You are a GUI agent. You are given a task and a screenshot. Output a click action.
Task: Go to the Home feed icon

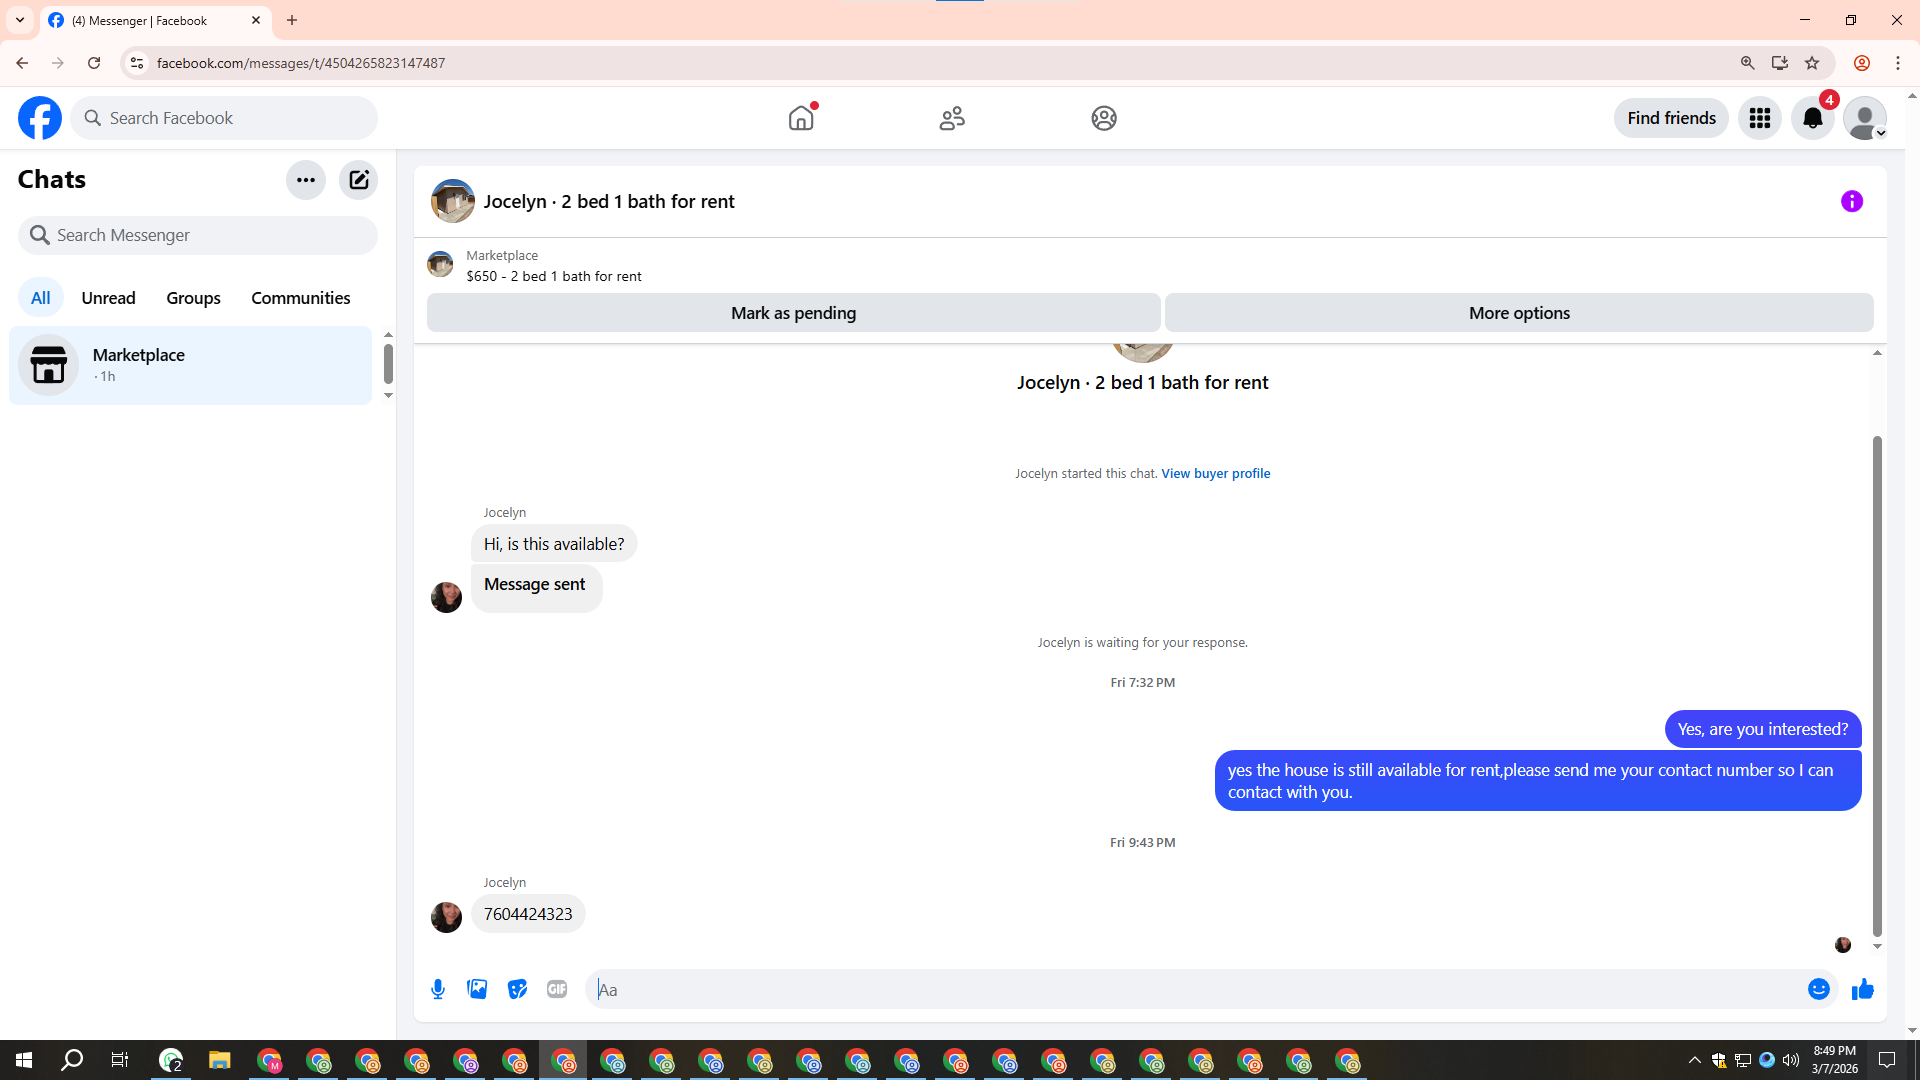point(801,118)
